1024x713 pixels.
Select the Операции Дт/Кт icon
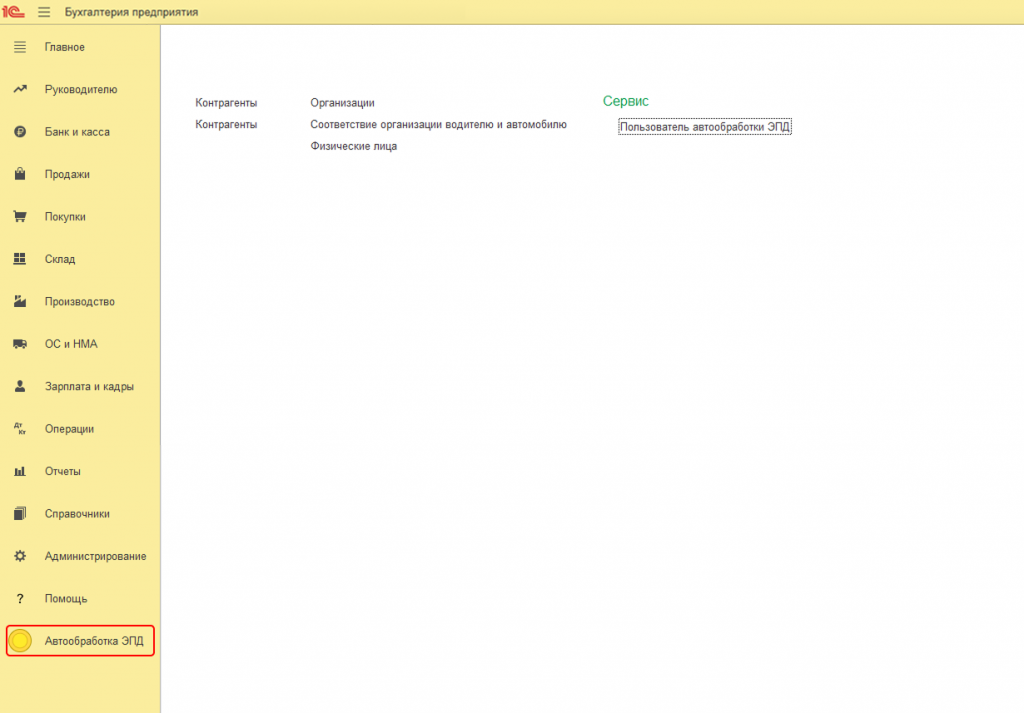[20, 429]
